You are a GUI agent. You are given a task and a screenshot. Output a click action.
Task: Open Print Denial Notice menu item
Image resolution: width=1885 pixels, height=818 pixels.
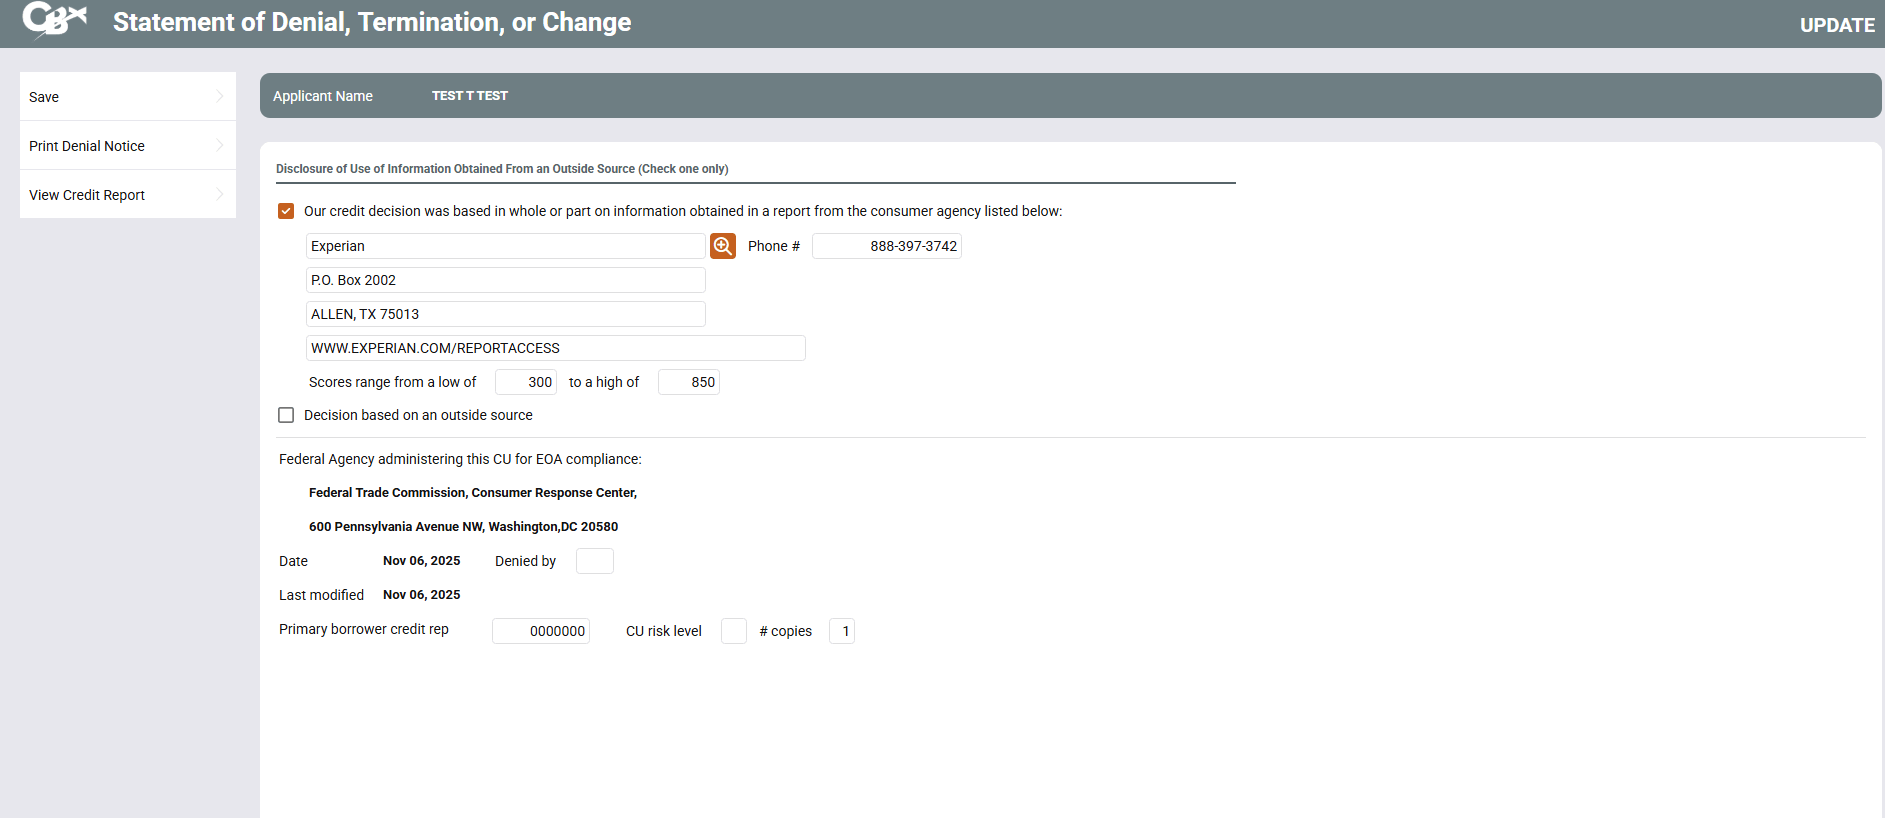(x=87, y=146)
